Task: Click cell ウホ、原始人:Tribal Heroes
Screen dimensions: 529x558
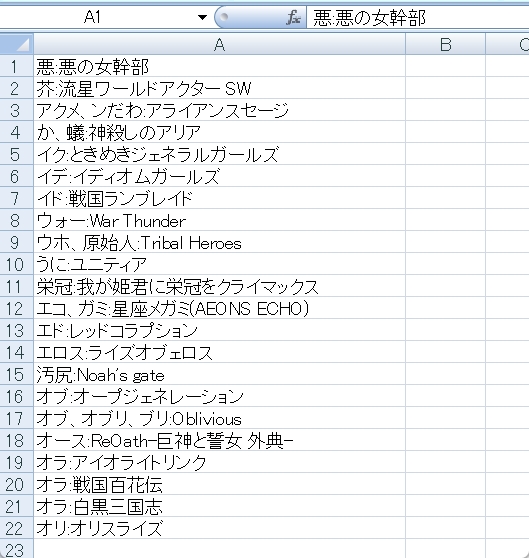Action: click(x=219, y=242)
